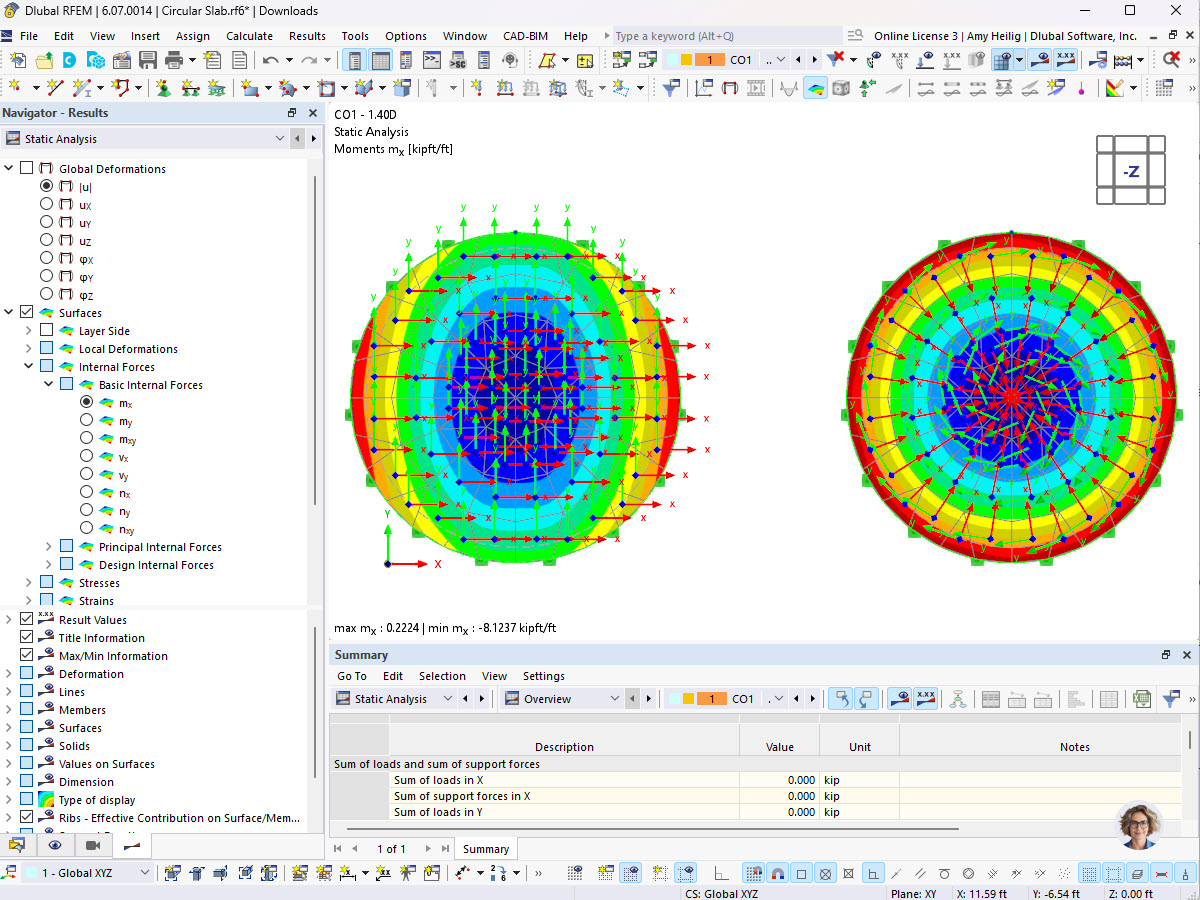
Task: Open the Insert menu
Action: click(x=145, y=36)
